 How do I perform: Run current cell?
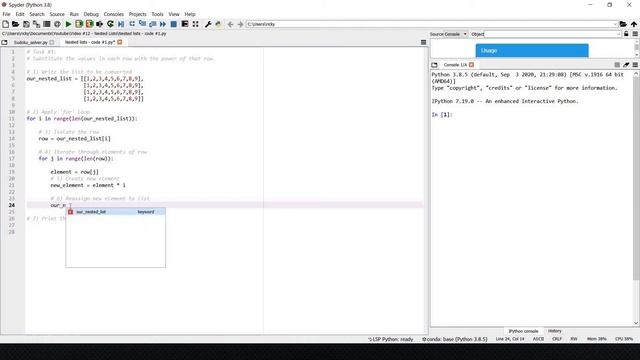point(79,24)
